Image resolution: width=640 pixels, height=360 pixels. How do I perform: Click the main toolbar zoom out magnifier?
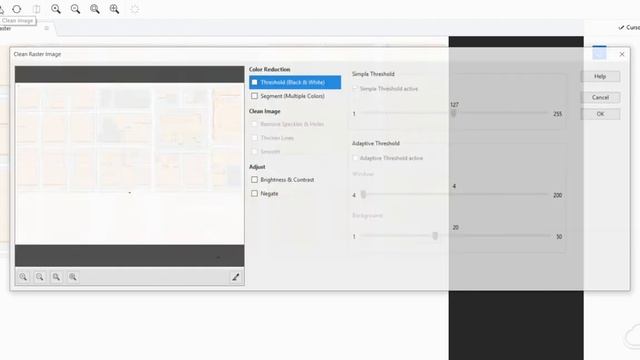(x=76, y=9)
